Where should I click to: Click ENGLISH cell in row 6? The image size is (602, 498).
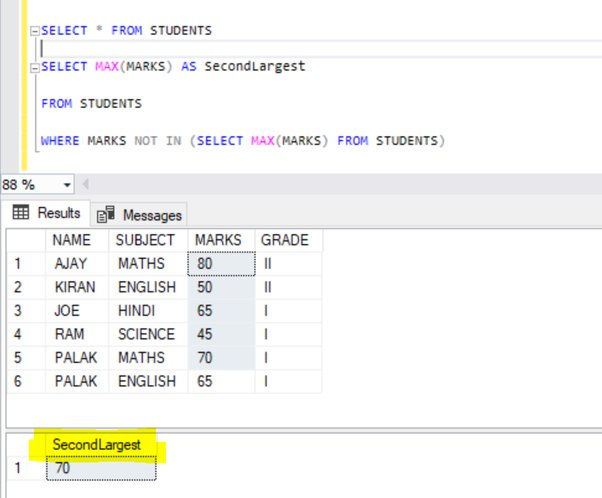[x=148, y=381]
